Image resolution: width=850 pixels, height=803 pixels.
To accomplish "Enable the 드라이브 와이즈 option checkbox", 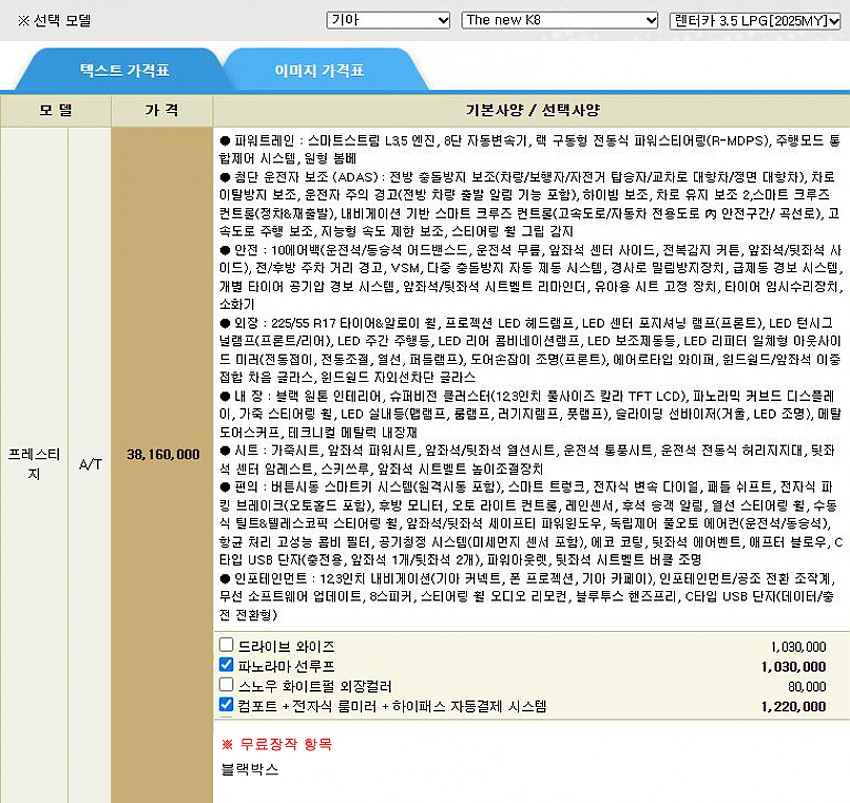I will click(226, 646).
